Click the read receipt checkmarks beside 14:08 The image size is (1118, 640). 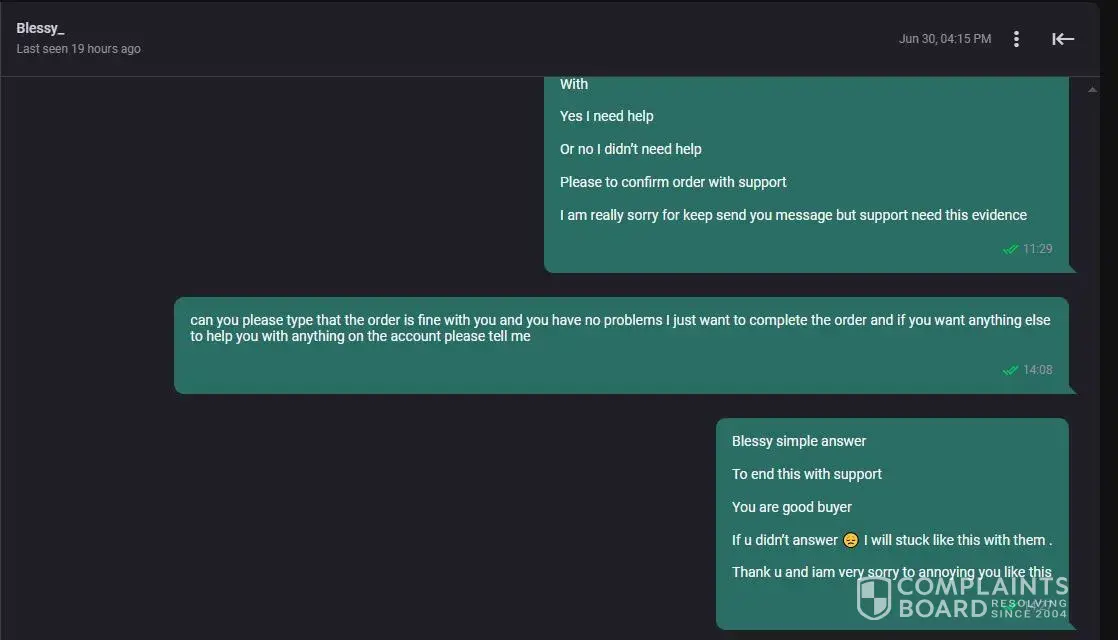[x=1010, y=370]
